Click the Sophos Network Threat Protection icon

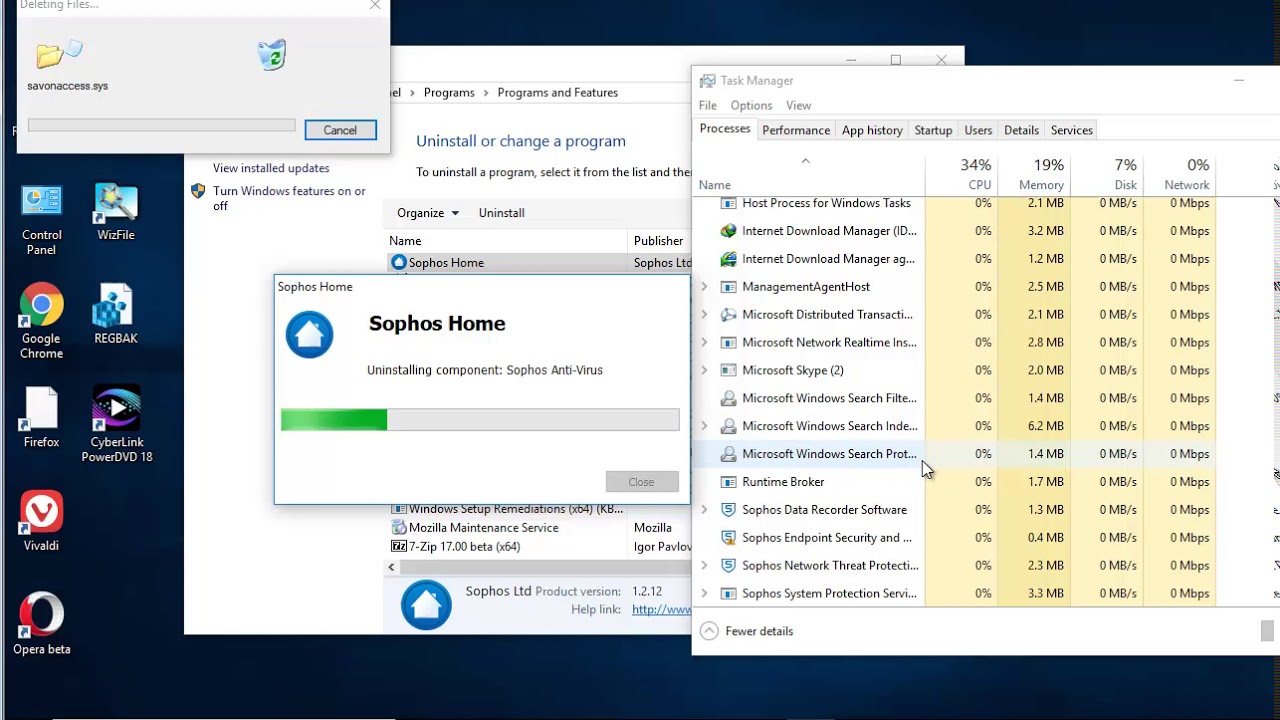728,566
